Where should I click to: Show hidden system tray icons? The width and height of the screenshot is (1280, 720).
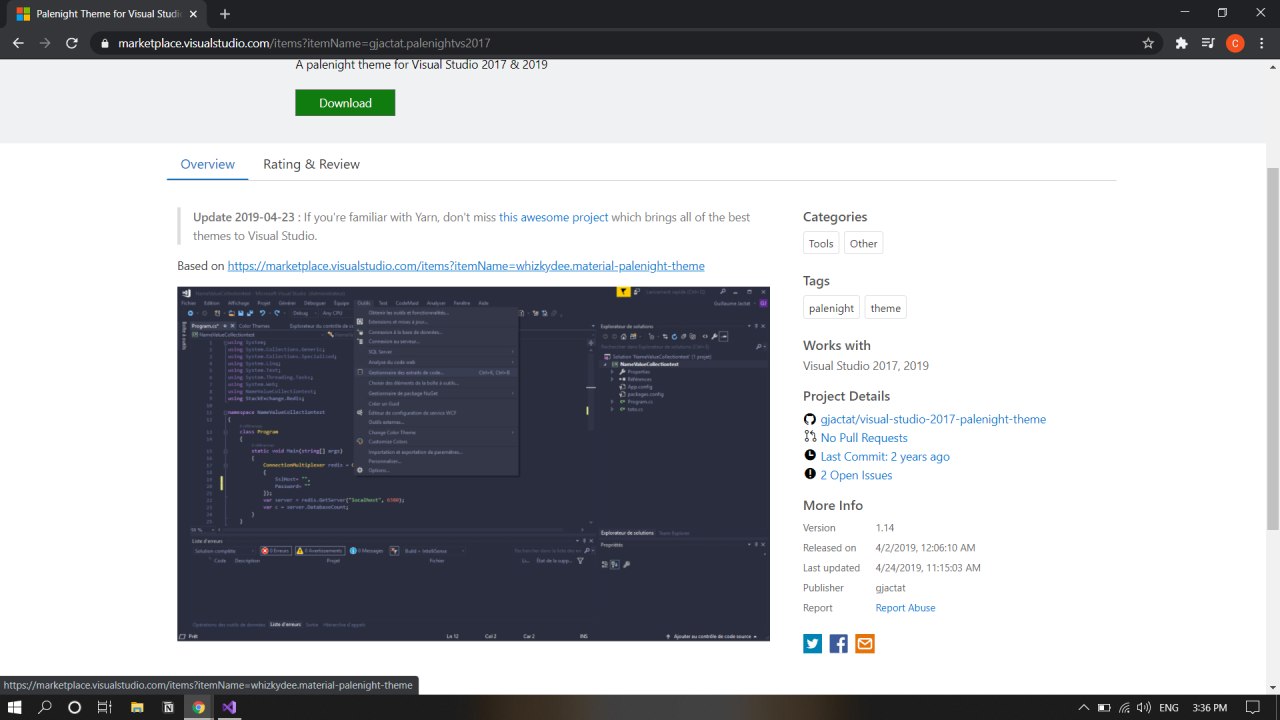coord(1083,708)
